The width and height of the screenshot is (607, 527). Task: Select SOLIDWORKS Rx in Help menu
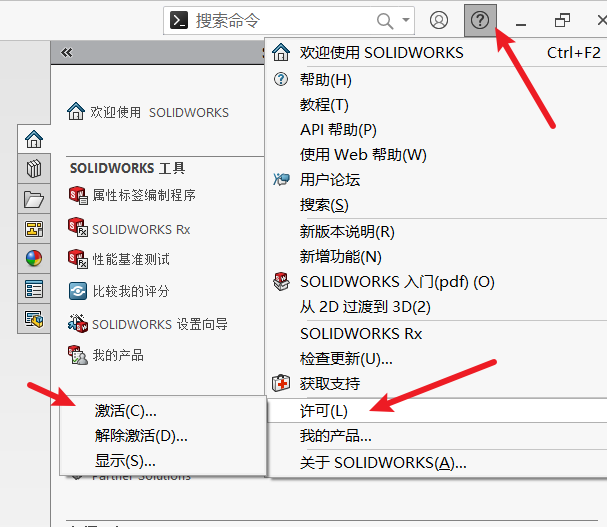(x=436, y=334)
